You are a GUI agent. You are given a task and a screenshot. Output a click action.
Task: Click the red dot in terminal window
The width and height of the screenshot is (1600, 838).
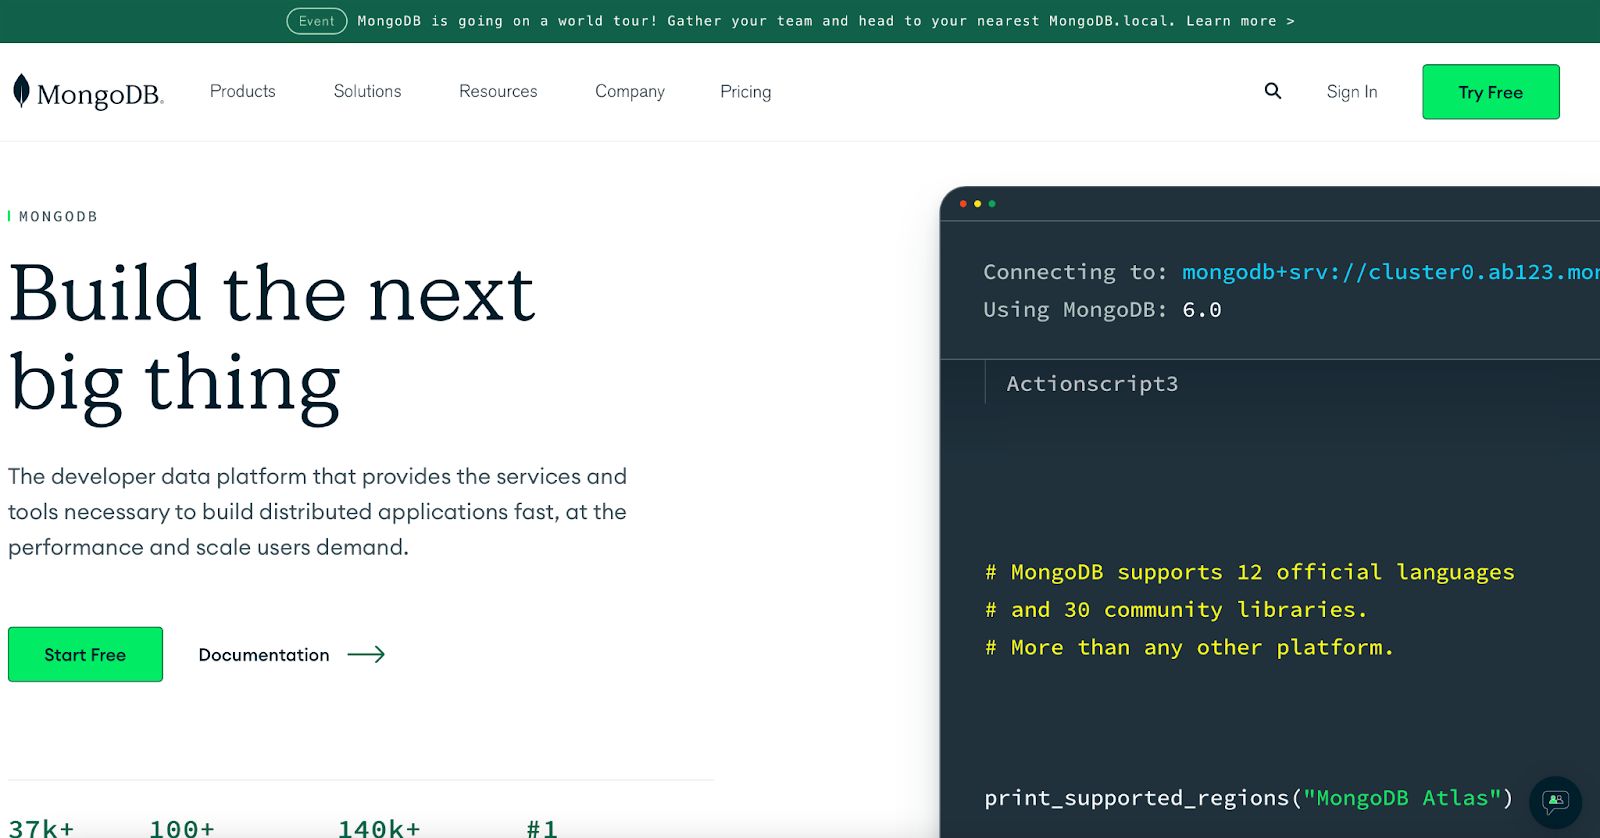click(963, 204)
